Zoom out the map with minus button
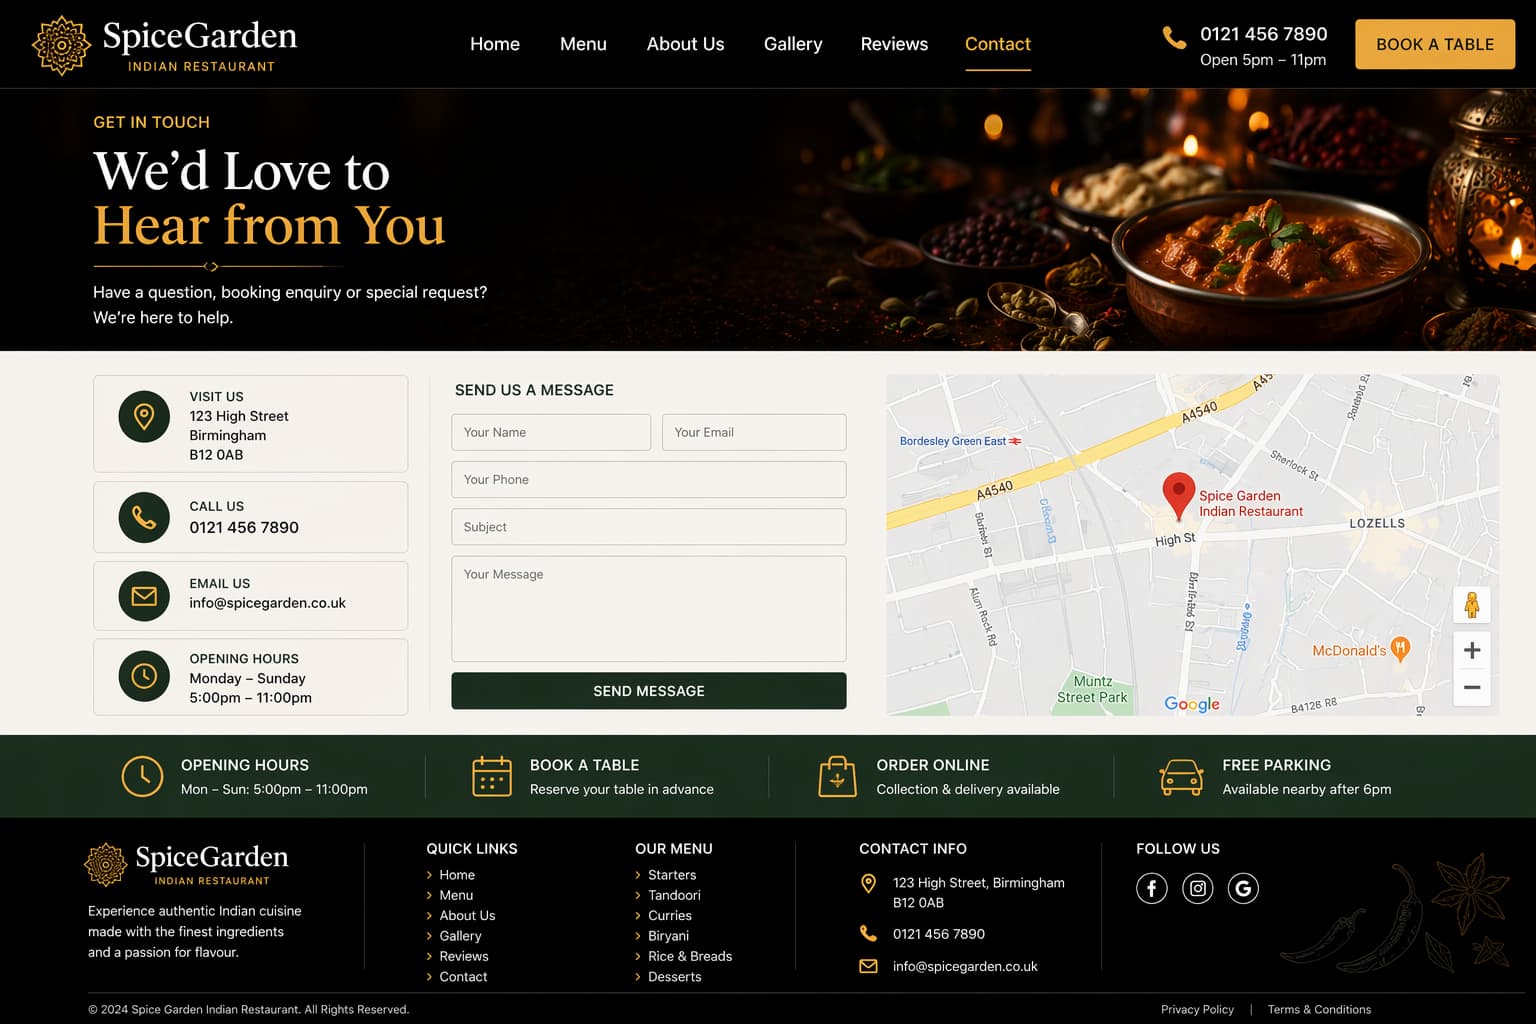This screenshot has width=1536, height=1024. tap(1471, 688)
